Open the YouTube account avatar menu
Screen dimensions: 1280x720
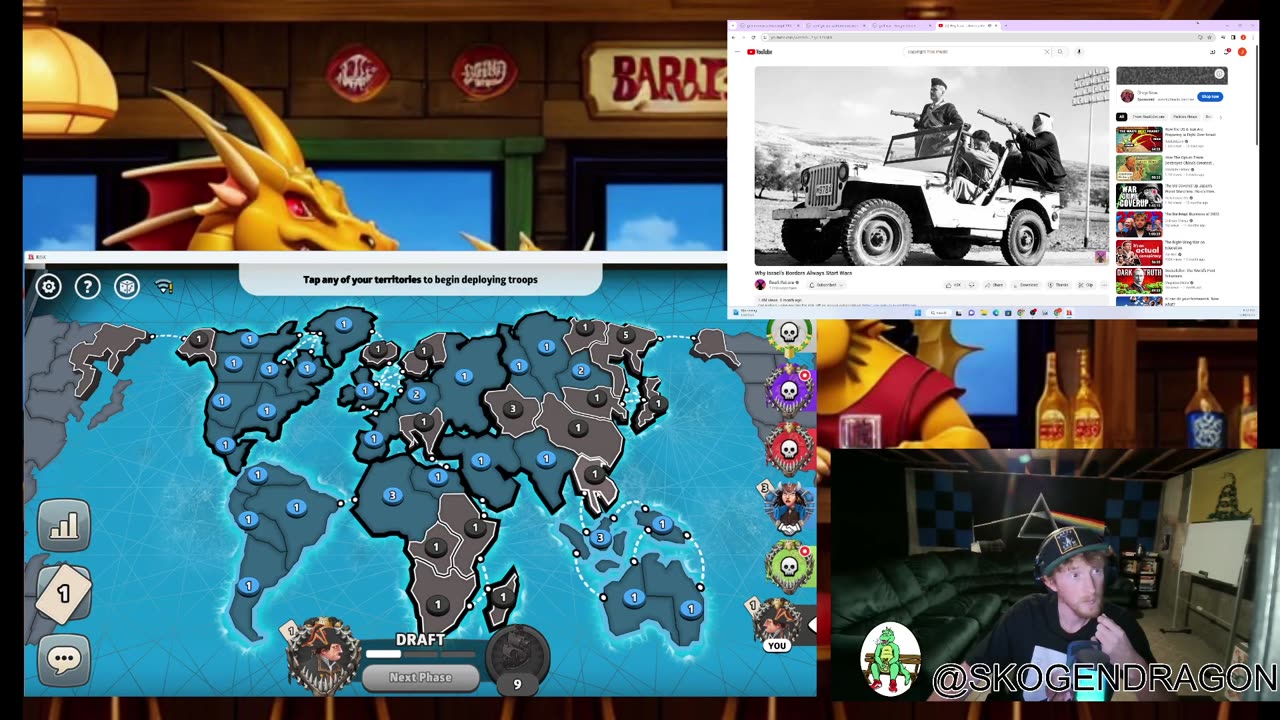click(1242, 52)
